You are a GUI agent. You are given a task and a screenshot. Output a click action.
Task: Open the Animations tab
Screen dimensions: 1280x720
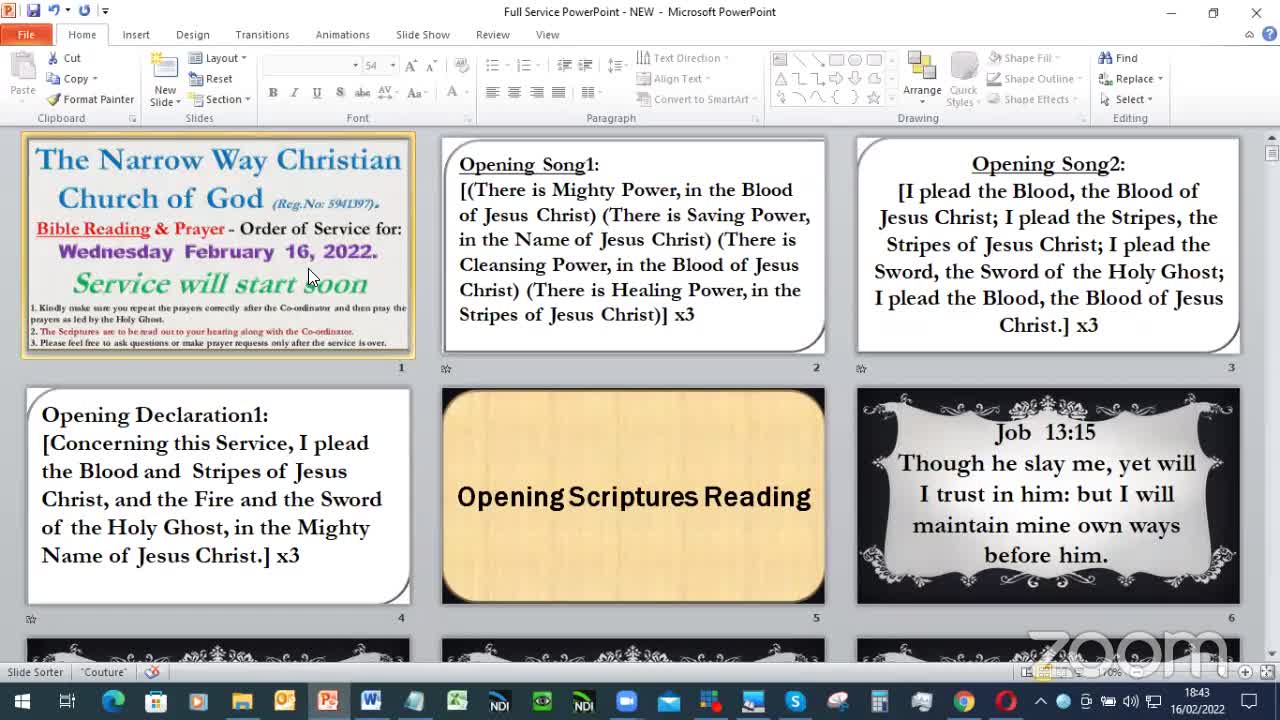[343, 34]
